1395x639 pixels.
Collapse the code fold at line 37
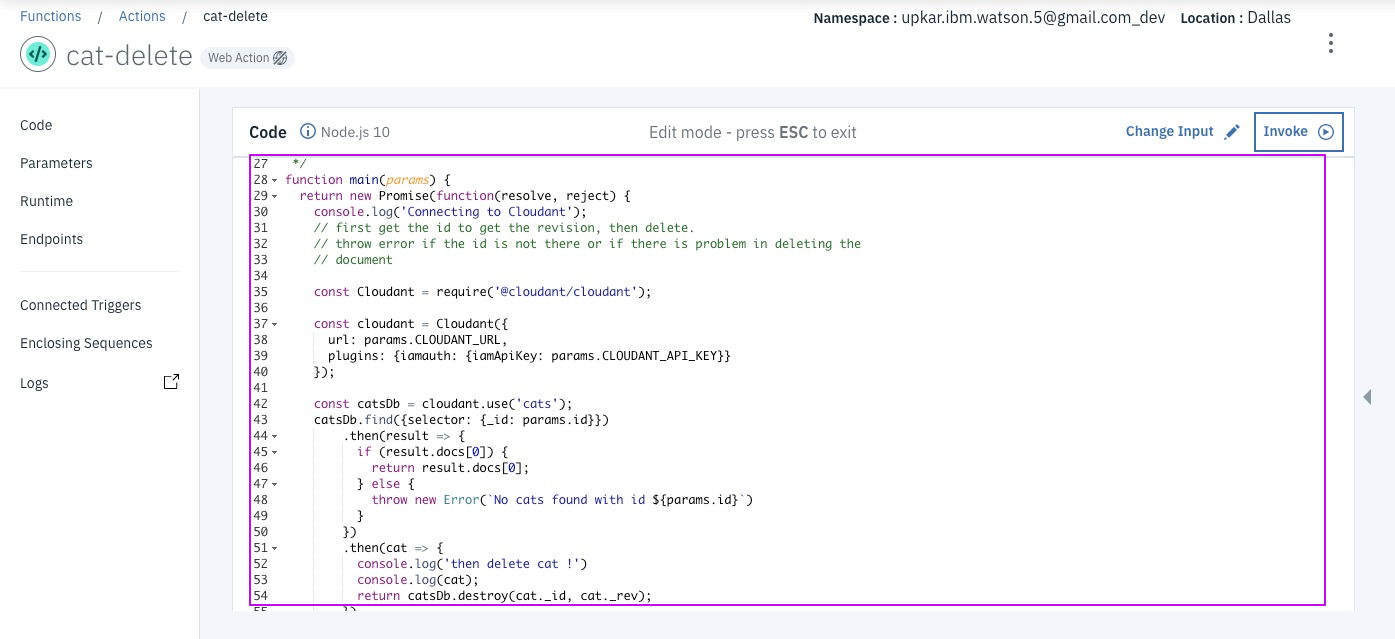pyautogui.click(x=274, y=324)
